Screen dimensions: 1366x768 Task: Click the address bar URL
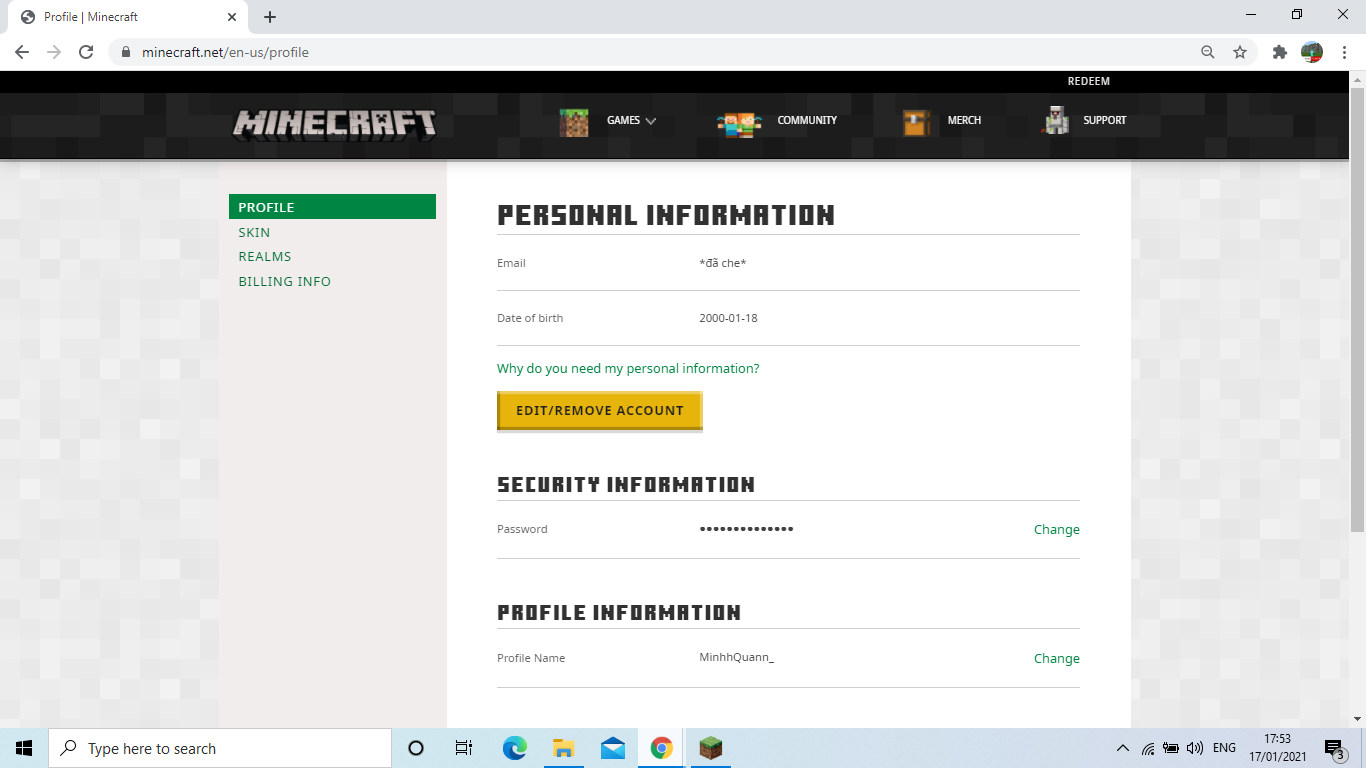[225, 52]
